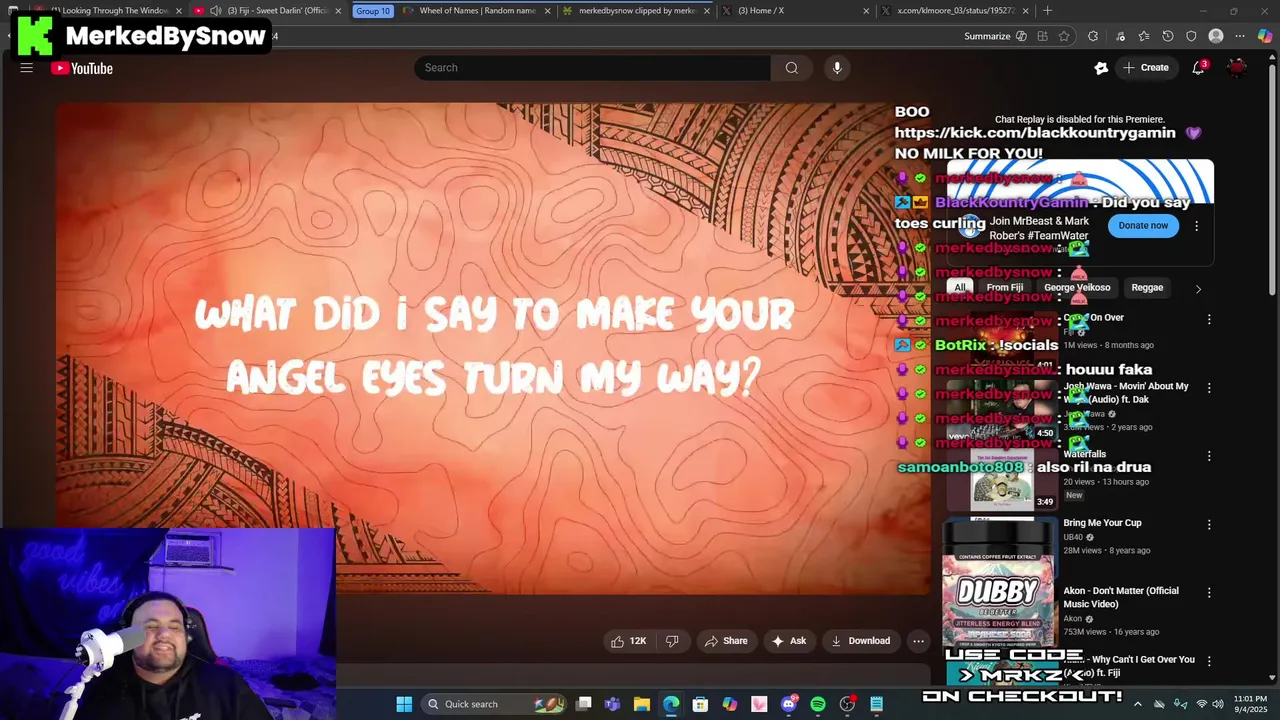The width and height of the screenshot is (1280, 720).
Task: Dislike the video
Action: (672, 641)
